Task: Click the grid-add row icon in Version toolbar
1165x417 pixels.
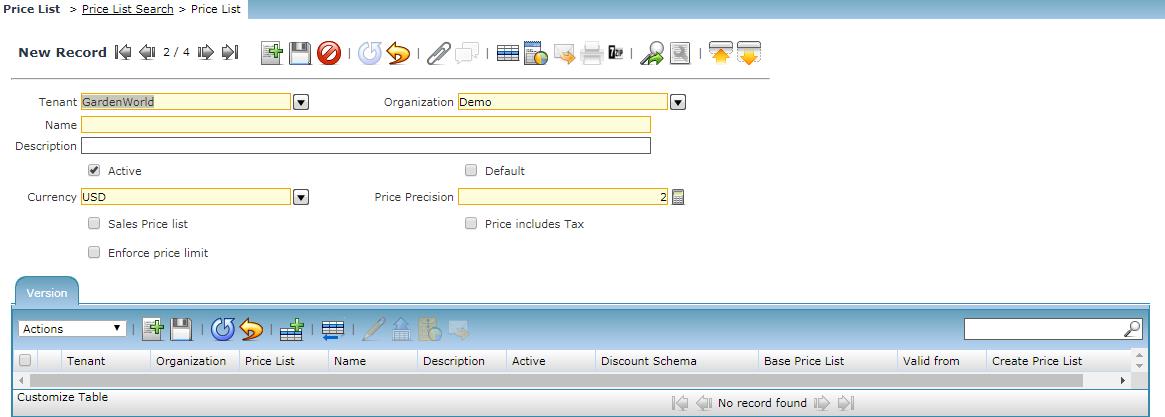Action: click(292, 329)
